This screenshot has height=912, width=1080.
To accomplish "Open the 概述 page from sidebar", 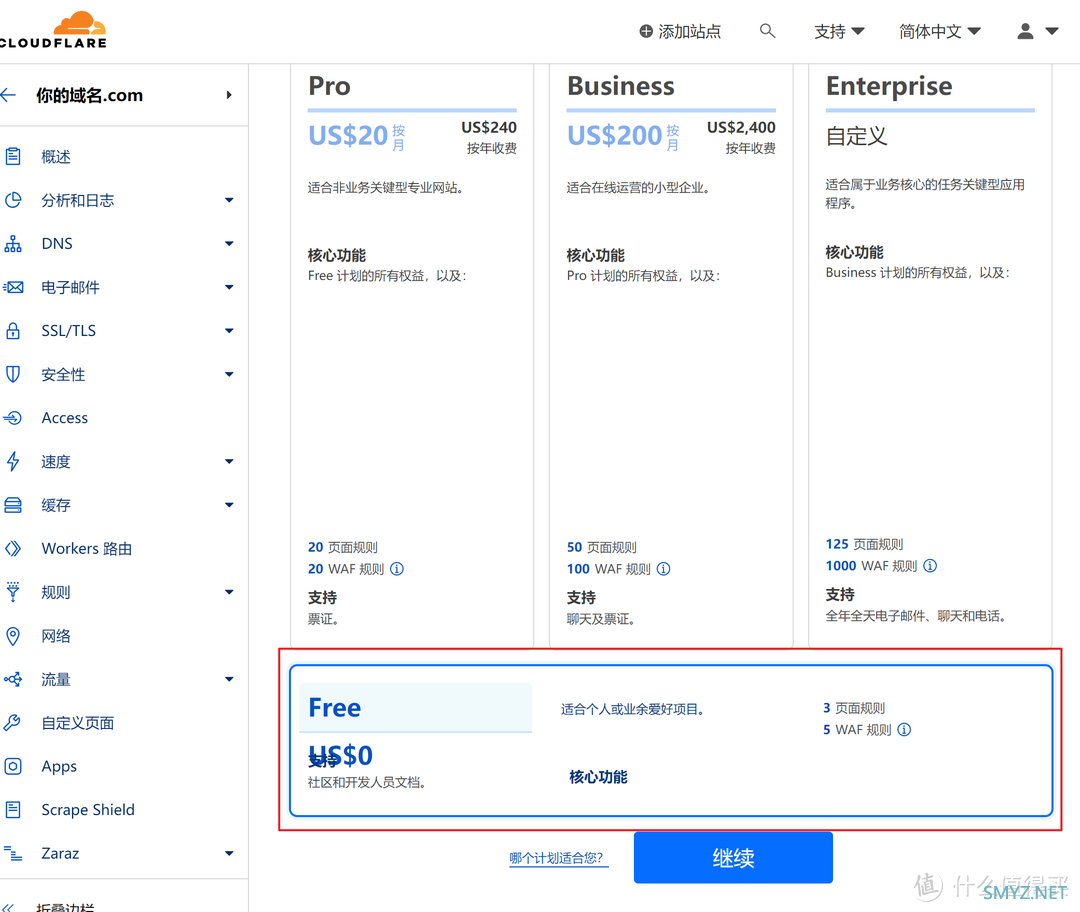I will click(56, 157).
